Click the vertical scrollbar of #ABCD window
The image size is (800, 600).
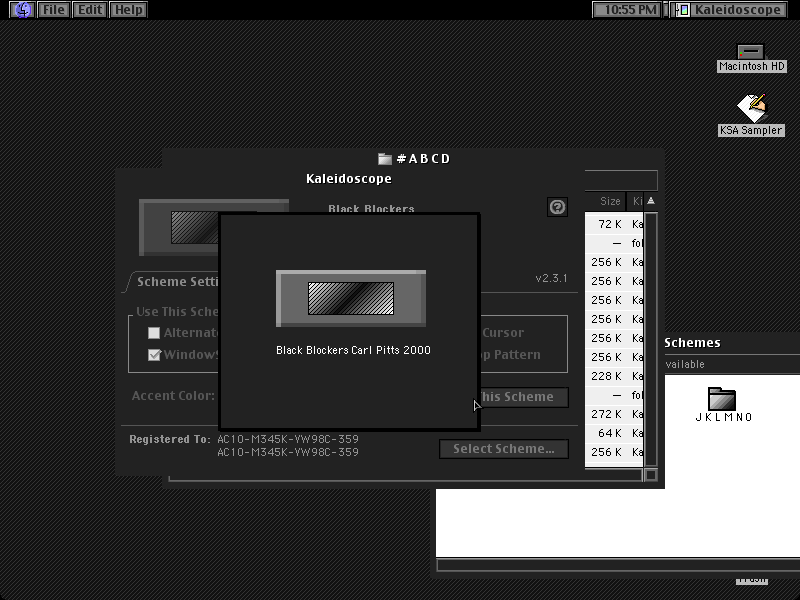pos(651,339)
